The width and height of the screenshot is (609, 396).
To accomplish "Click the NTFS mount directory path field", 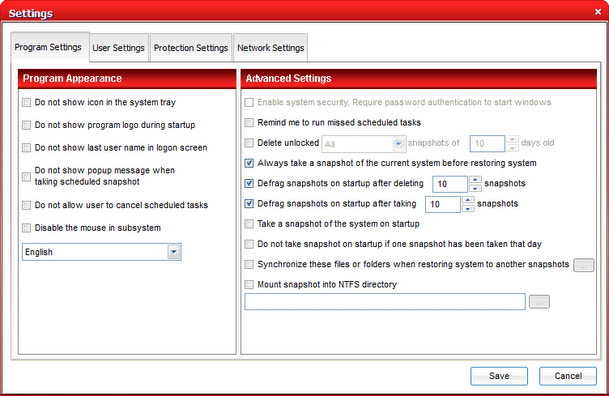I will [x=385, y=302].
